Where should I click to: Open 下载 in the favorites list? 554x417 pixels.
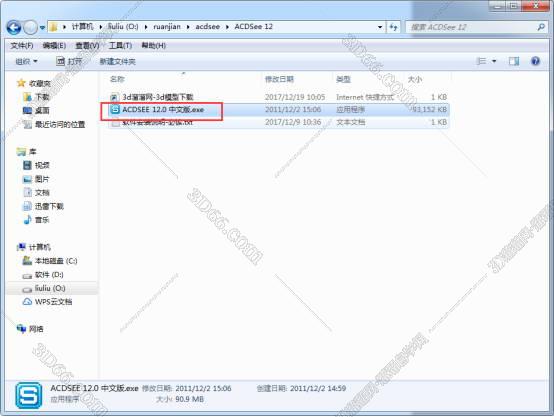tap(42, 97)
